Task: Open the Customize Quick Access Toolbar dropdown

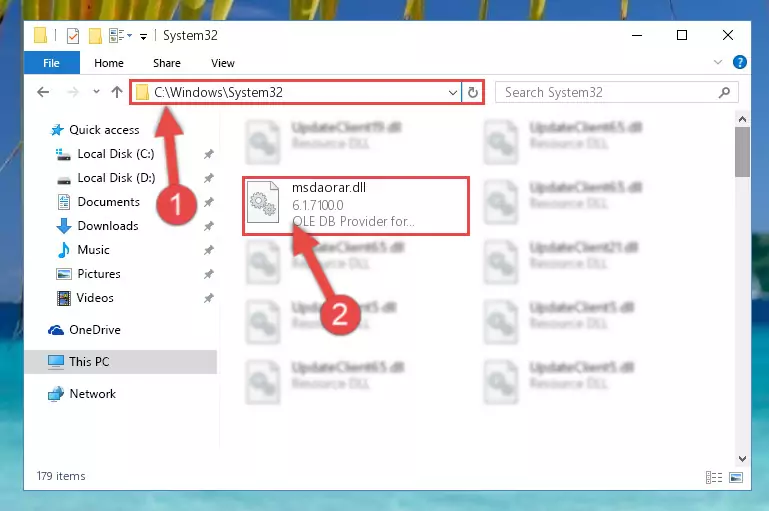Action: pos(143,36)
